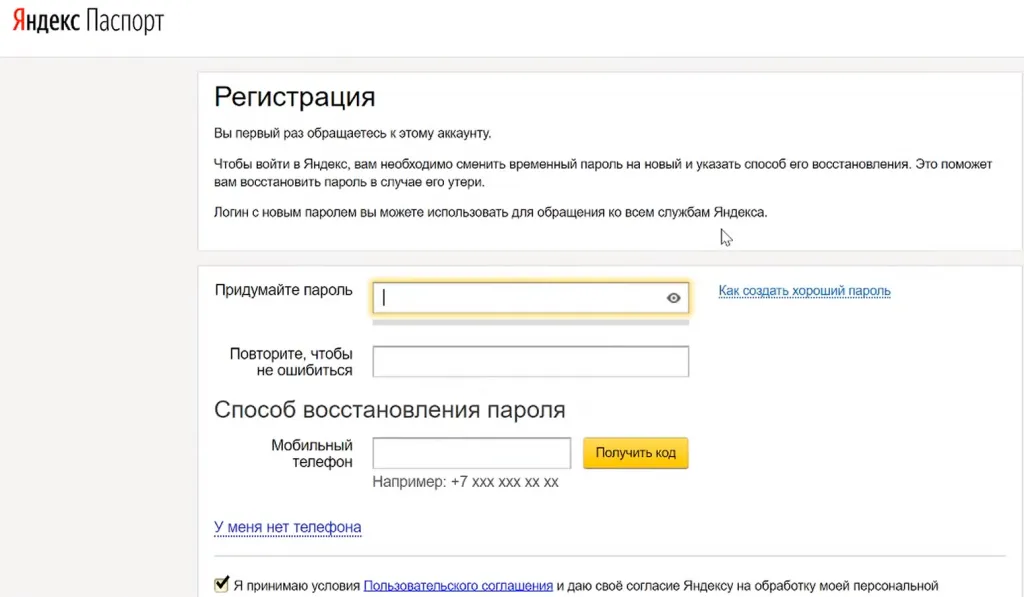Click the Вы первый раз обращаетесь sentence
This screenshot has width=1024, height=597.
[353, 133]
